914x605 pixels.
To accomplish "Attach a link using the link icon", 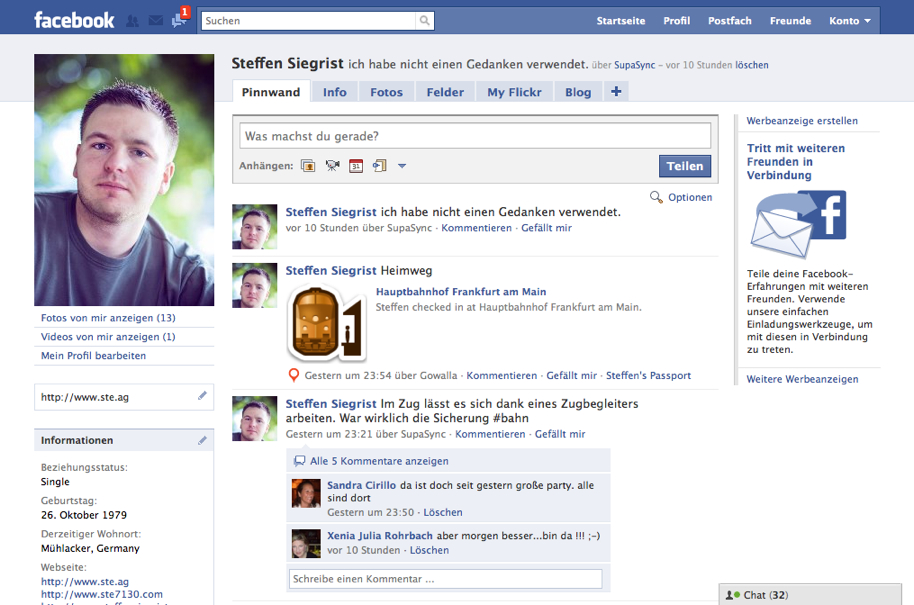I will coord(379,166).
